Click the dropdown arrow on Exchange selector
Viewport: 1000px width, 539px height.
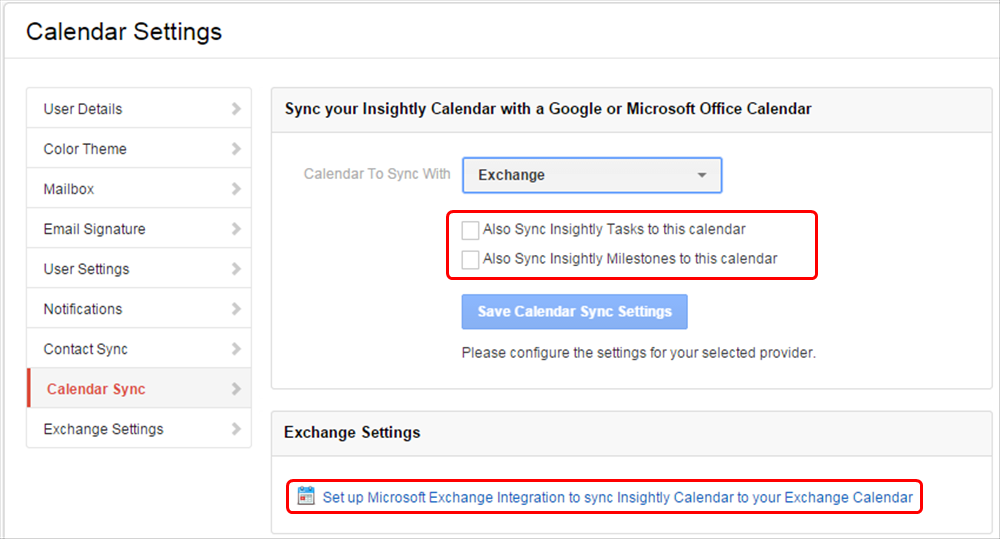click(702, 175)
